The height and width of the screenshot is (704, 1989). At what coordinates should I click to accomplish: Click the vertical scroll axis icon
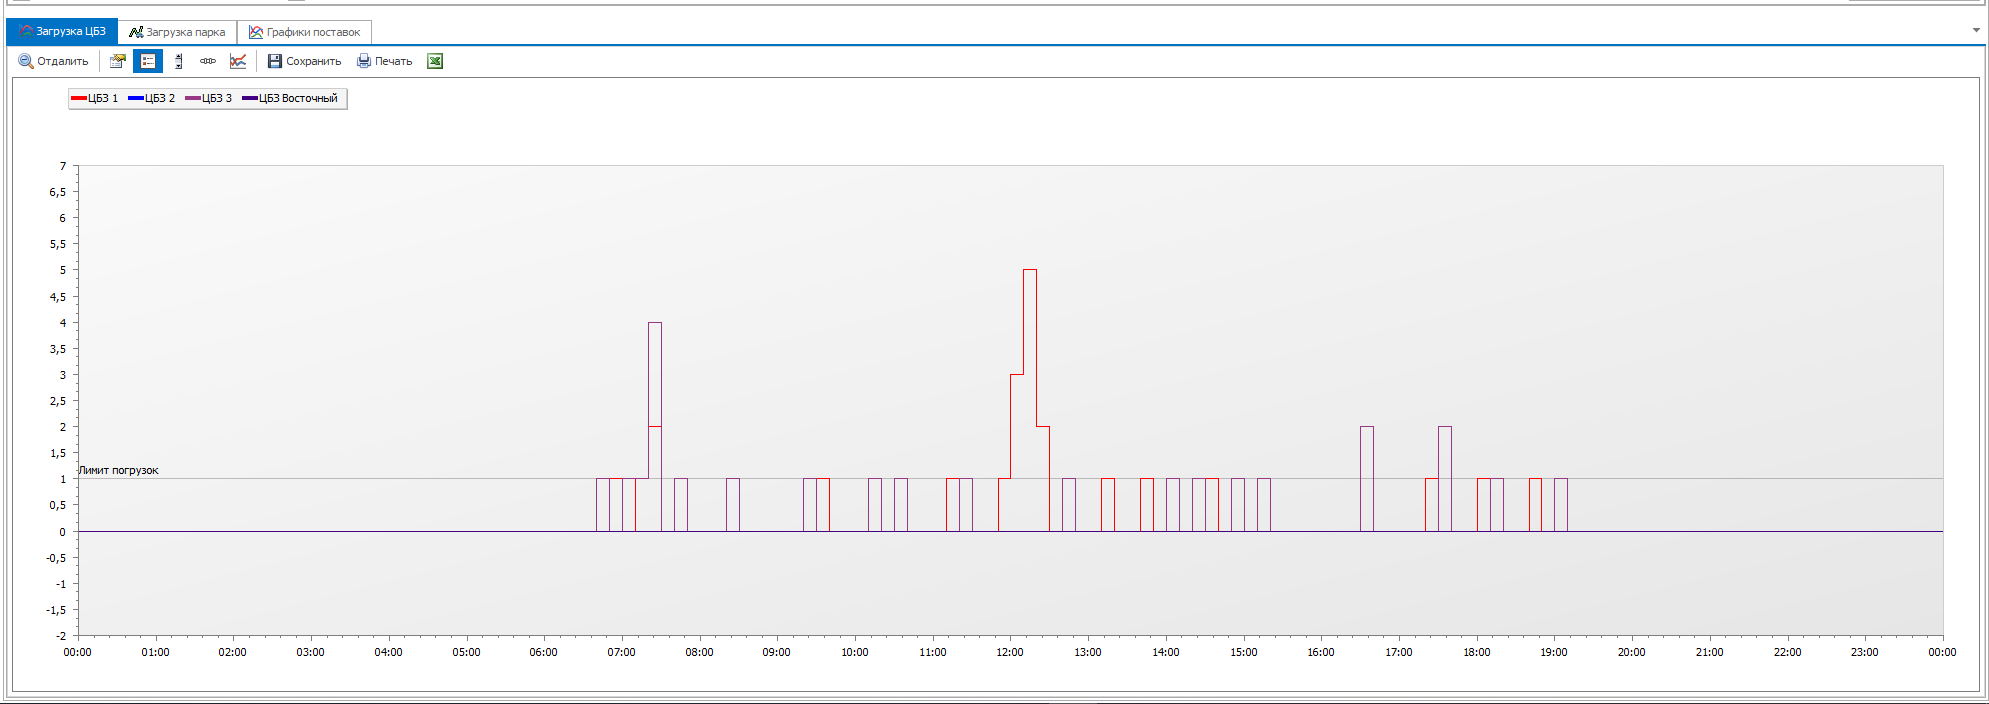click(178, 62)
